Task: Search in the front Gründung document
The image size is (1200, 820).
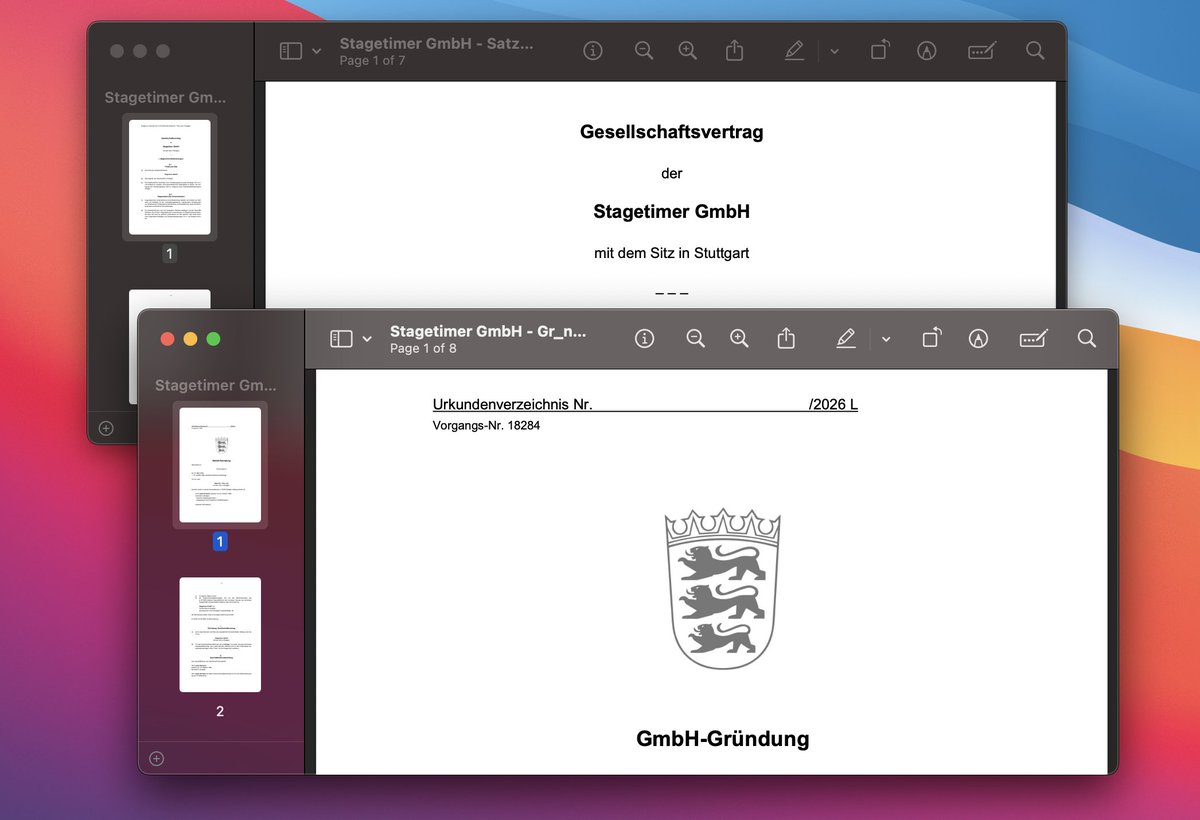Action: [1087, 339]
